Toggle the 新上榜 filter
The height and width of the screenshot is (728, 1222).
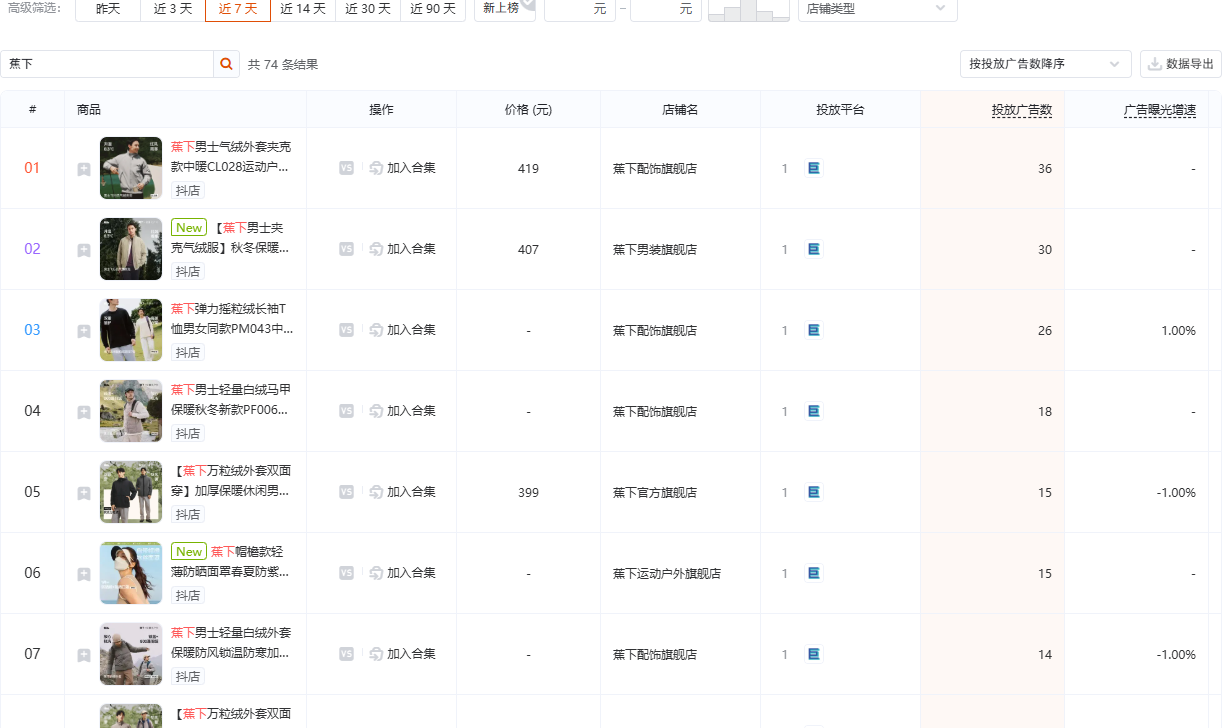505,8
